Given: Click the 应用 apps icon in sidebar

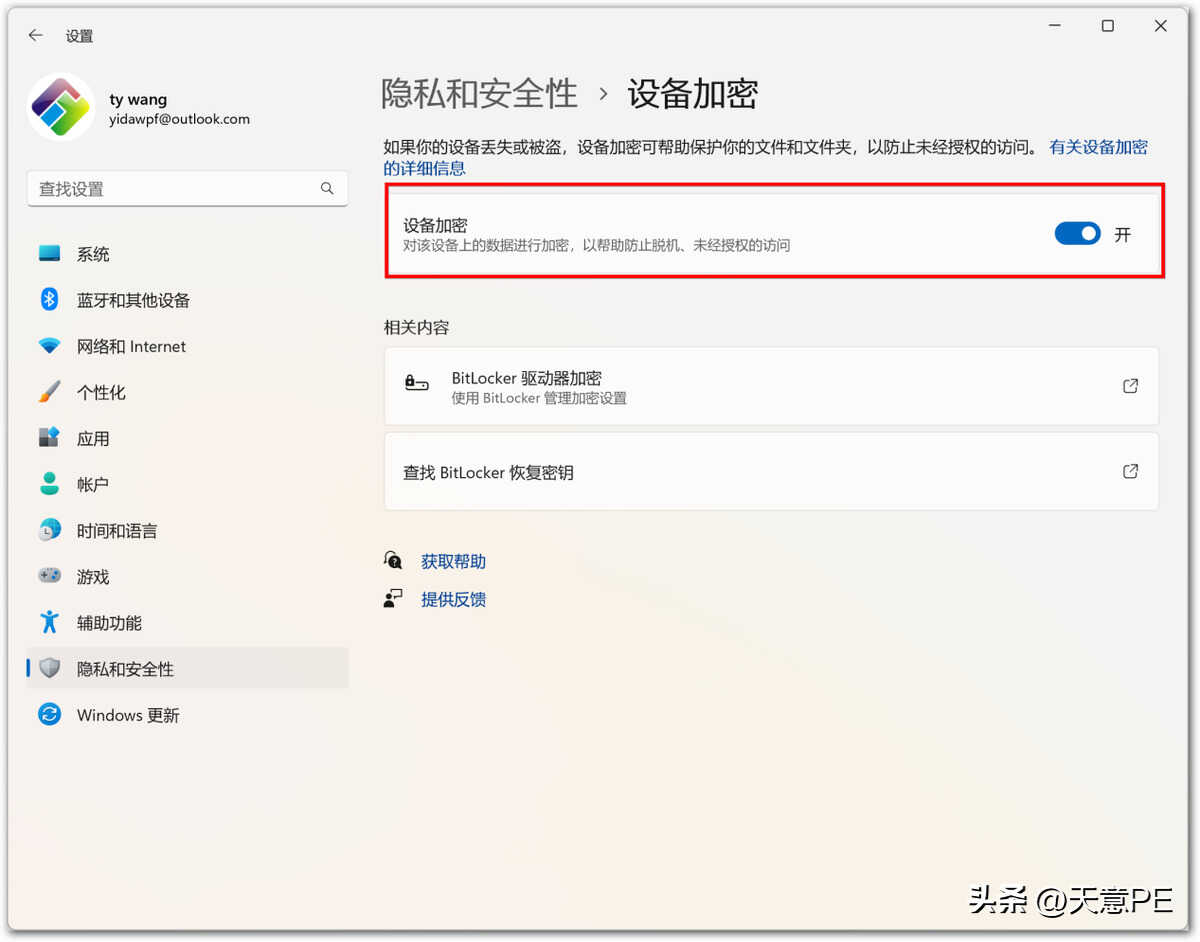Looking at the screenshot, I should pyautogui.click(x=49, y=438).
